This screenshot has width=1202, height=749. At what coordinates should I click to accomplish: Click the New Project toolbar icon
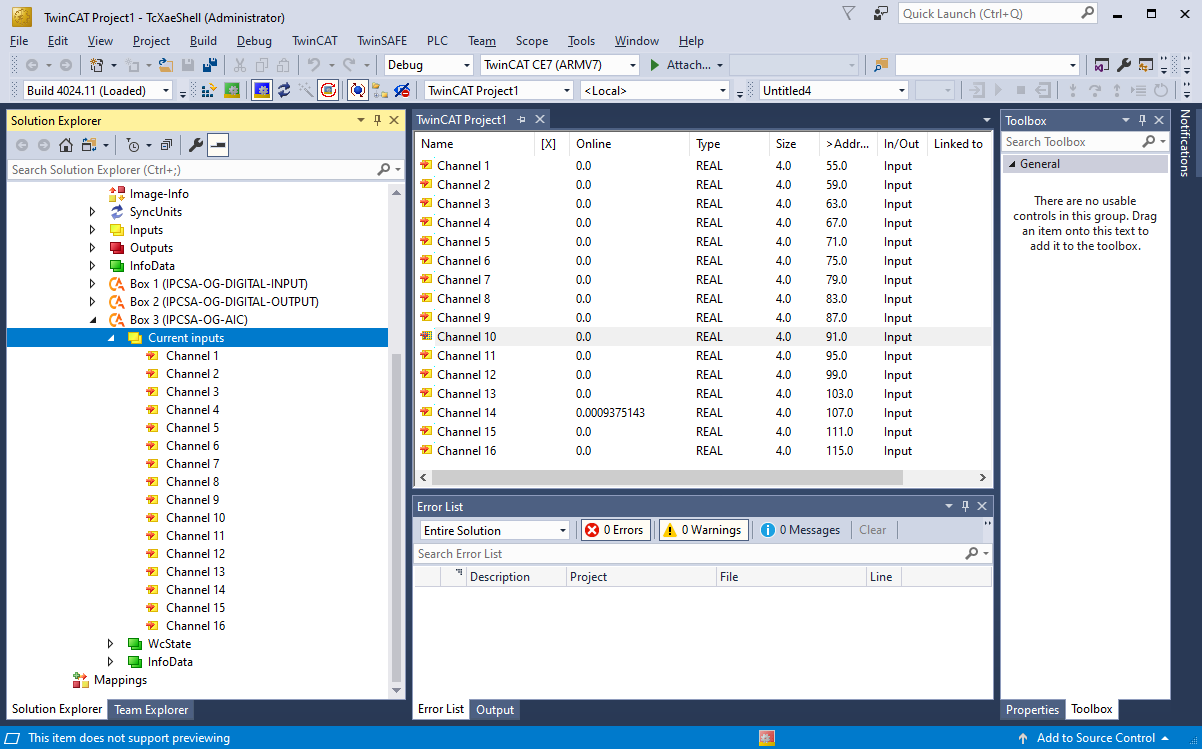point(96,65)
